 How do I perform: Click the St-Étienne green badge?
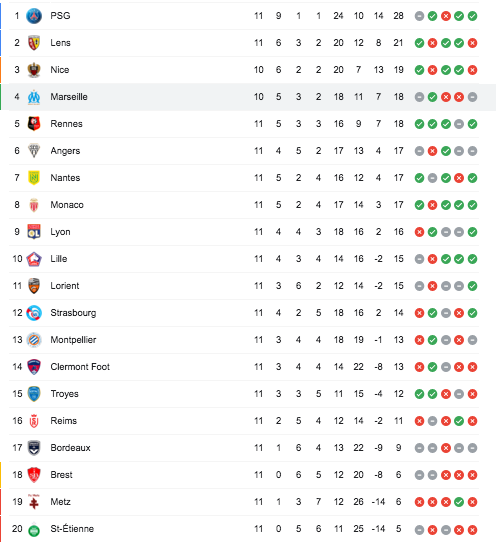(x=34, y=530)
